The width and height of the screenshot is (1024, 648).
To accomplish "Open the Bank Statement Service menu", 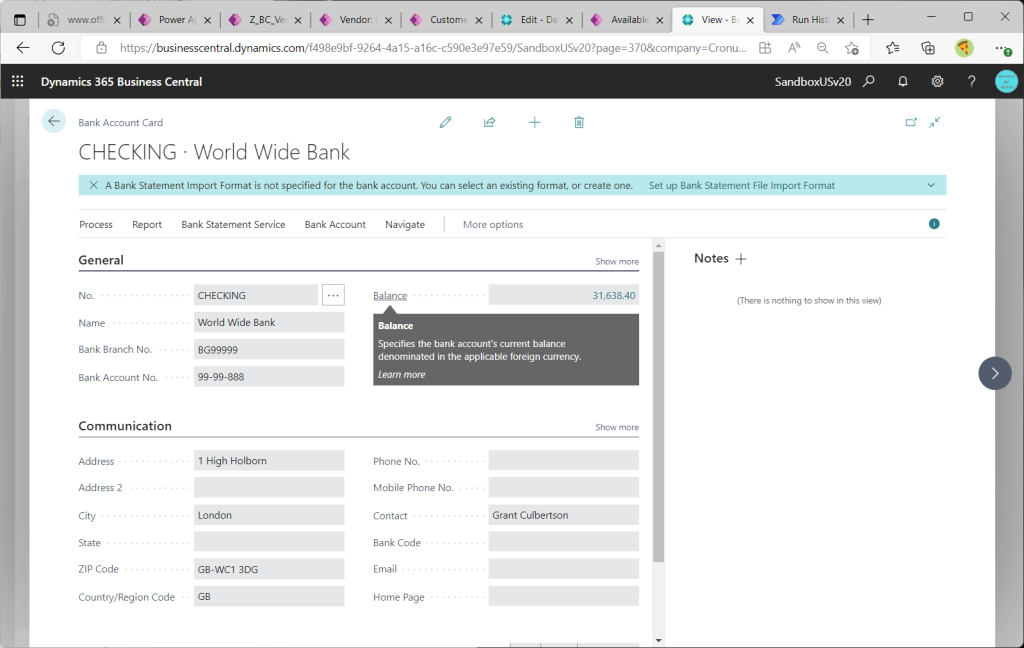I will click(x=233, y=224).
